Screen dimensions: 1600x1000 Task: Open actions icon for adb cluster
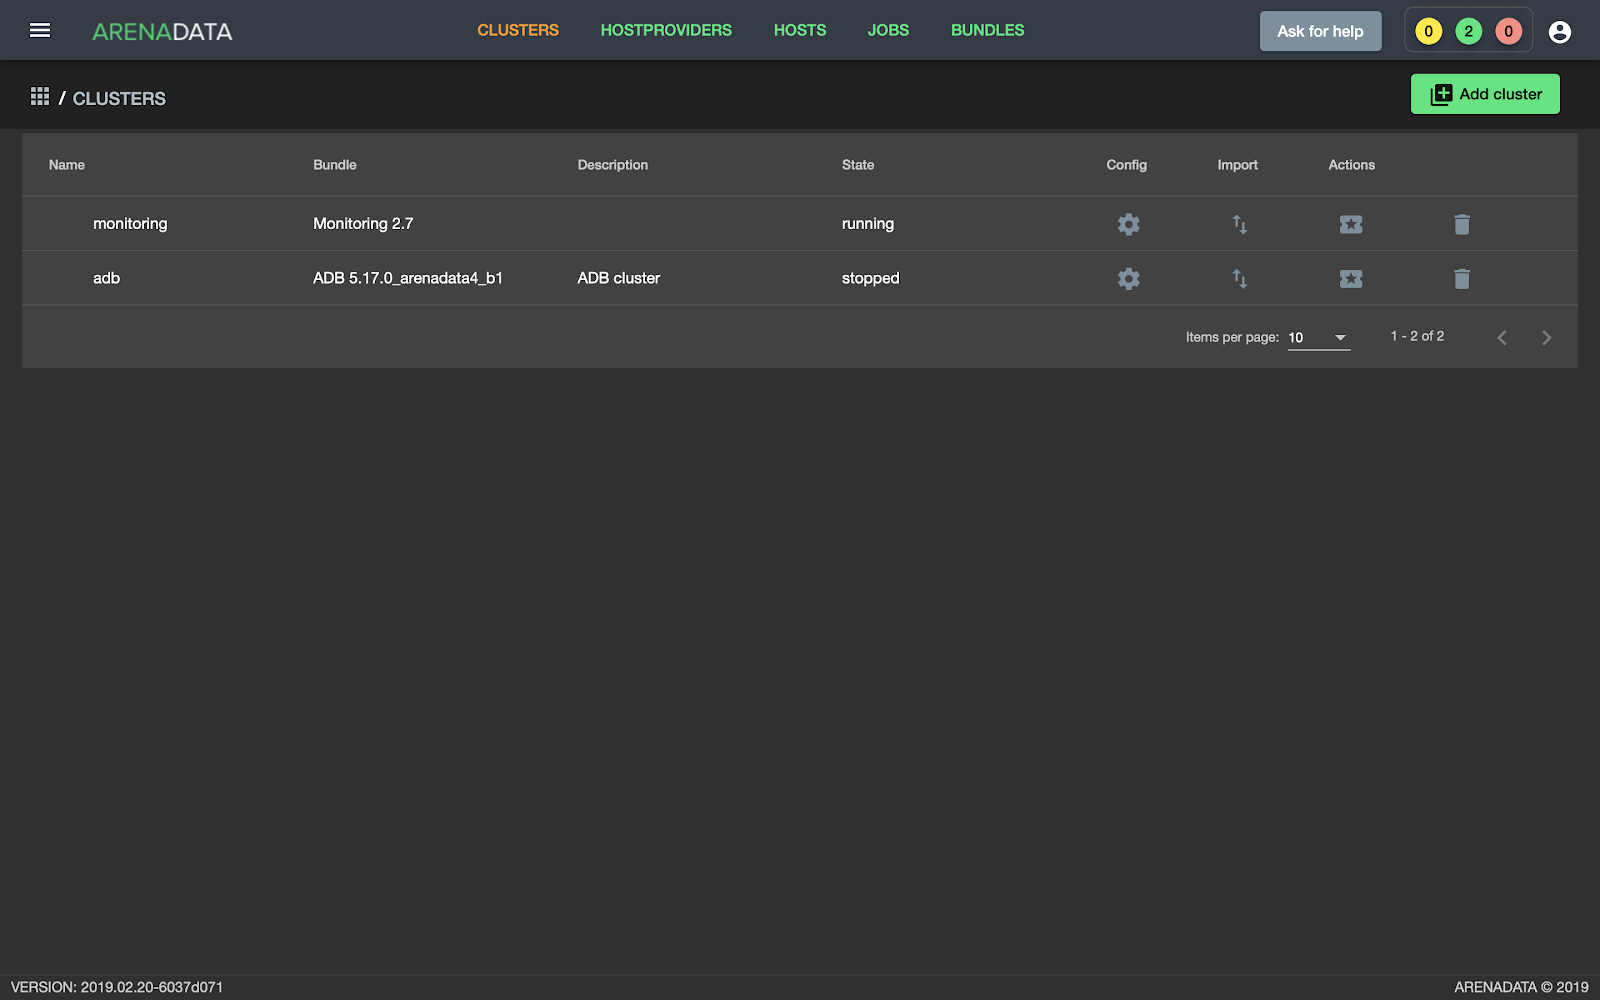1350,279
